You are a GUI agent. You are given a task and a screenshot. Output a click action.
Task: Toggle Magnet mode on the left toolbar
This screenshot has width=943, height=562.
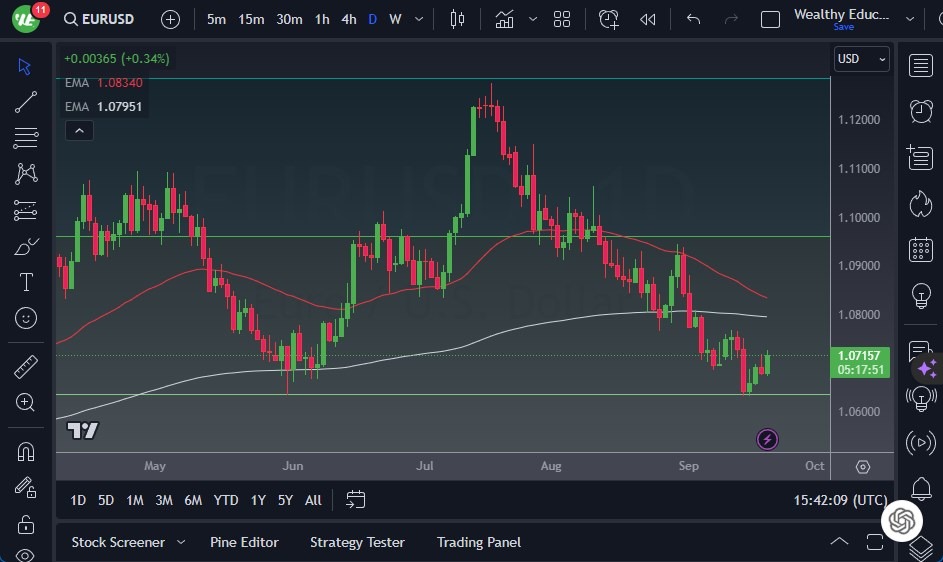click(x=26, y=451)
